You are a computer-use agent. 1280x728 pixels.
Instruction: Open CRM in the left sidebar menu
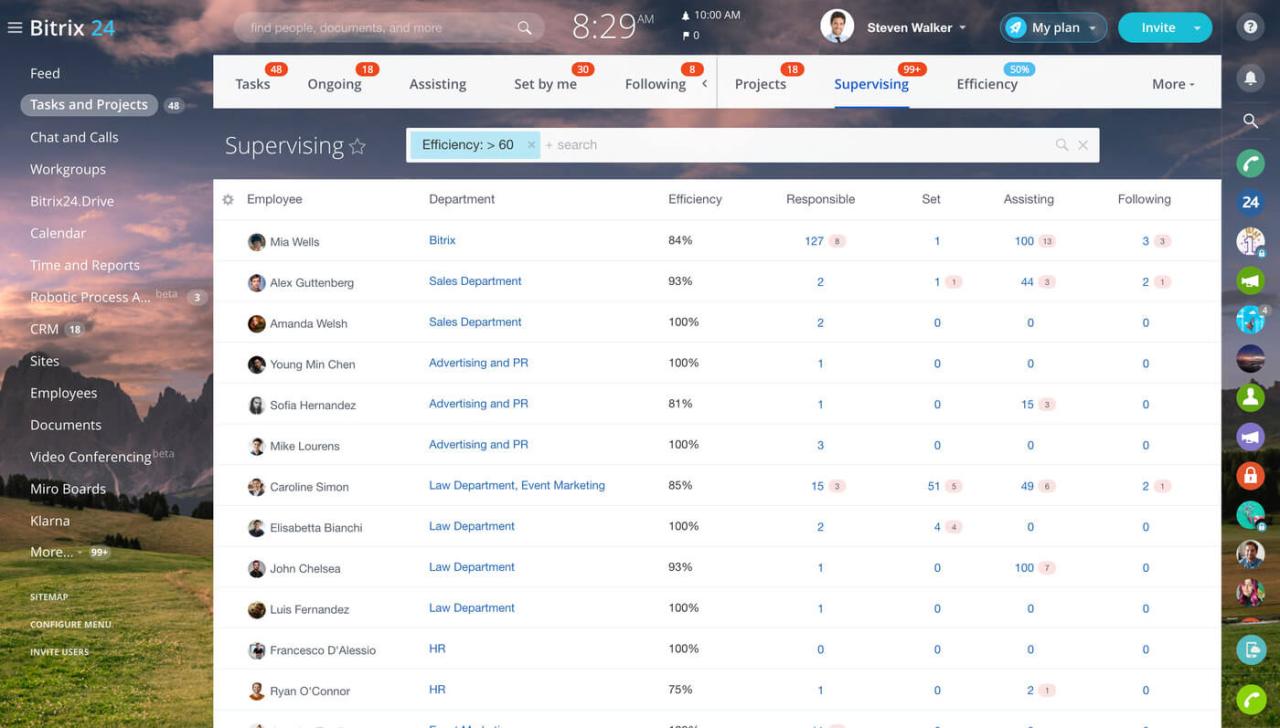(44, 329)
